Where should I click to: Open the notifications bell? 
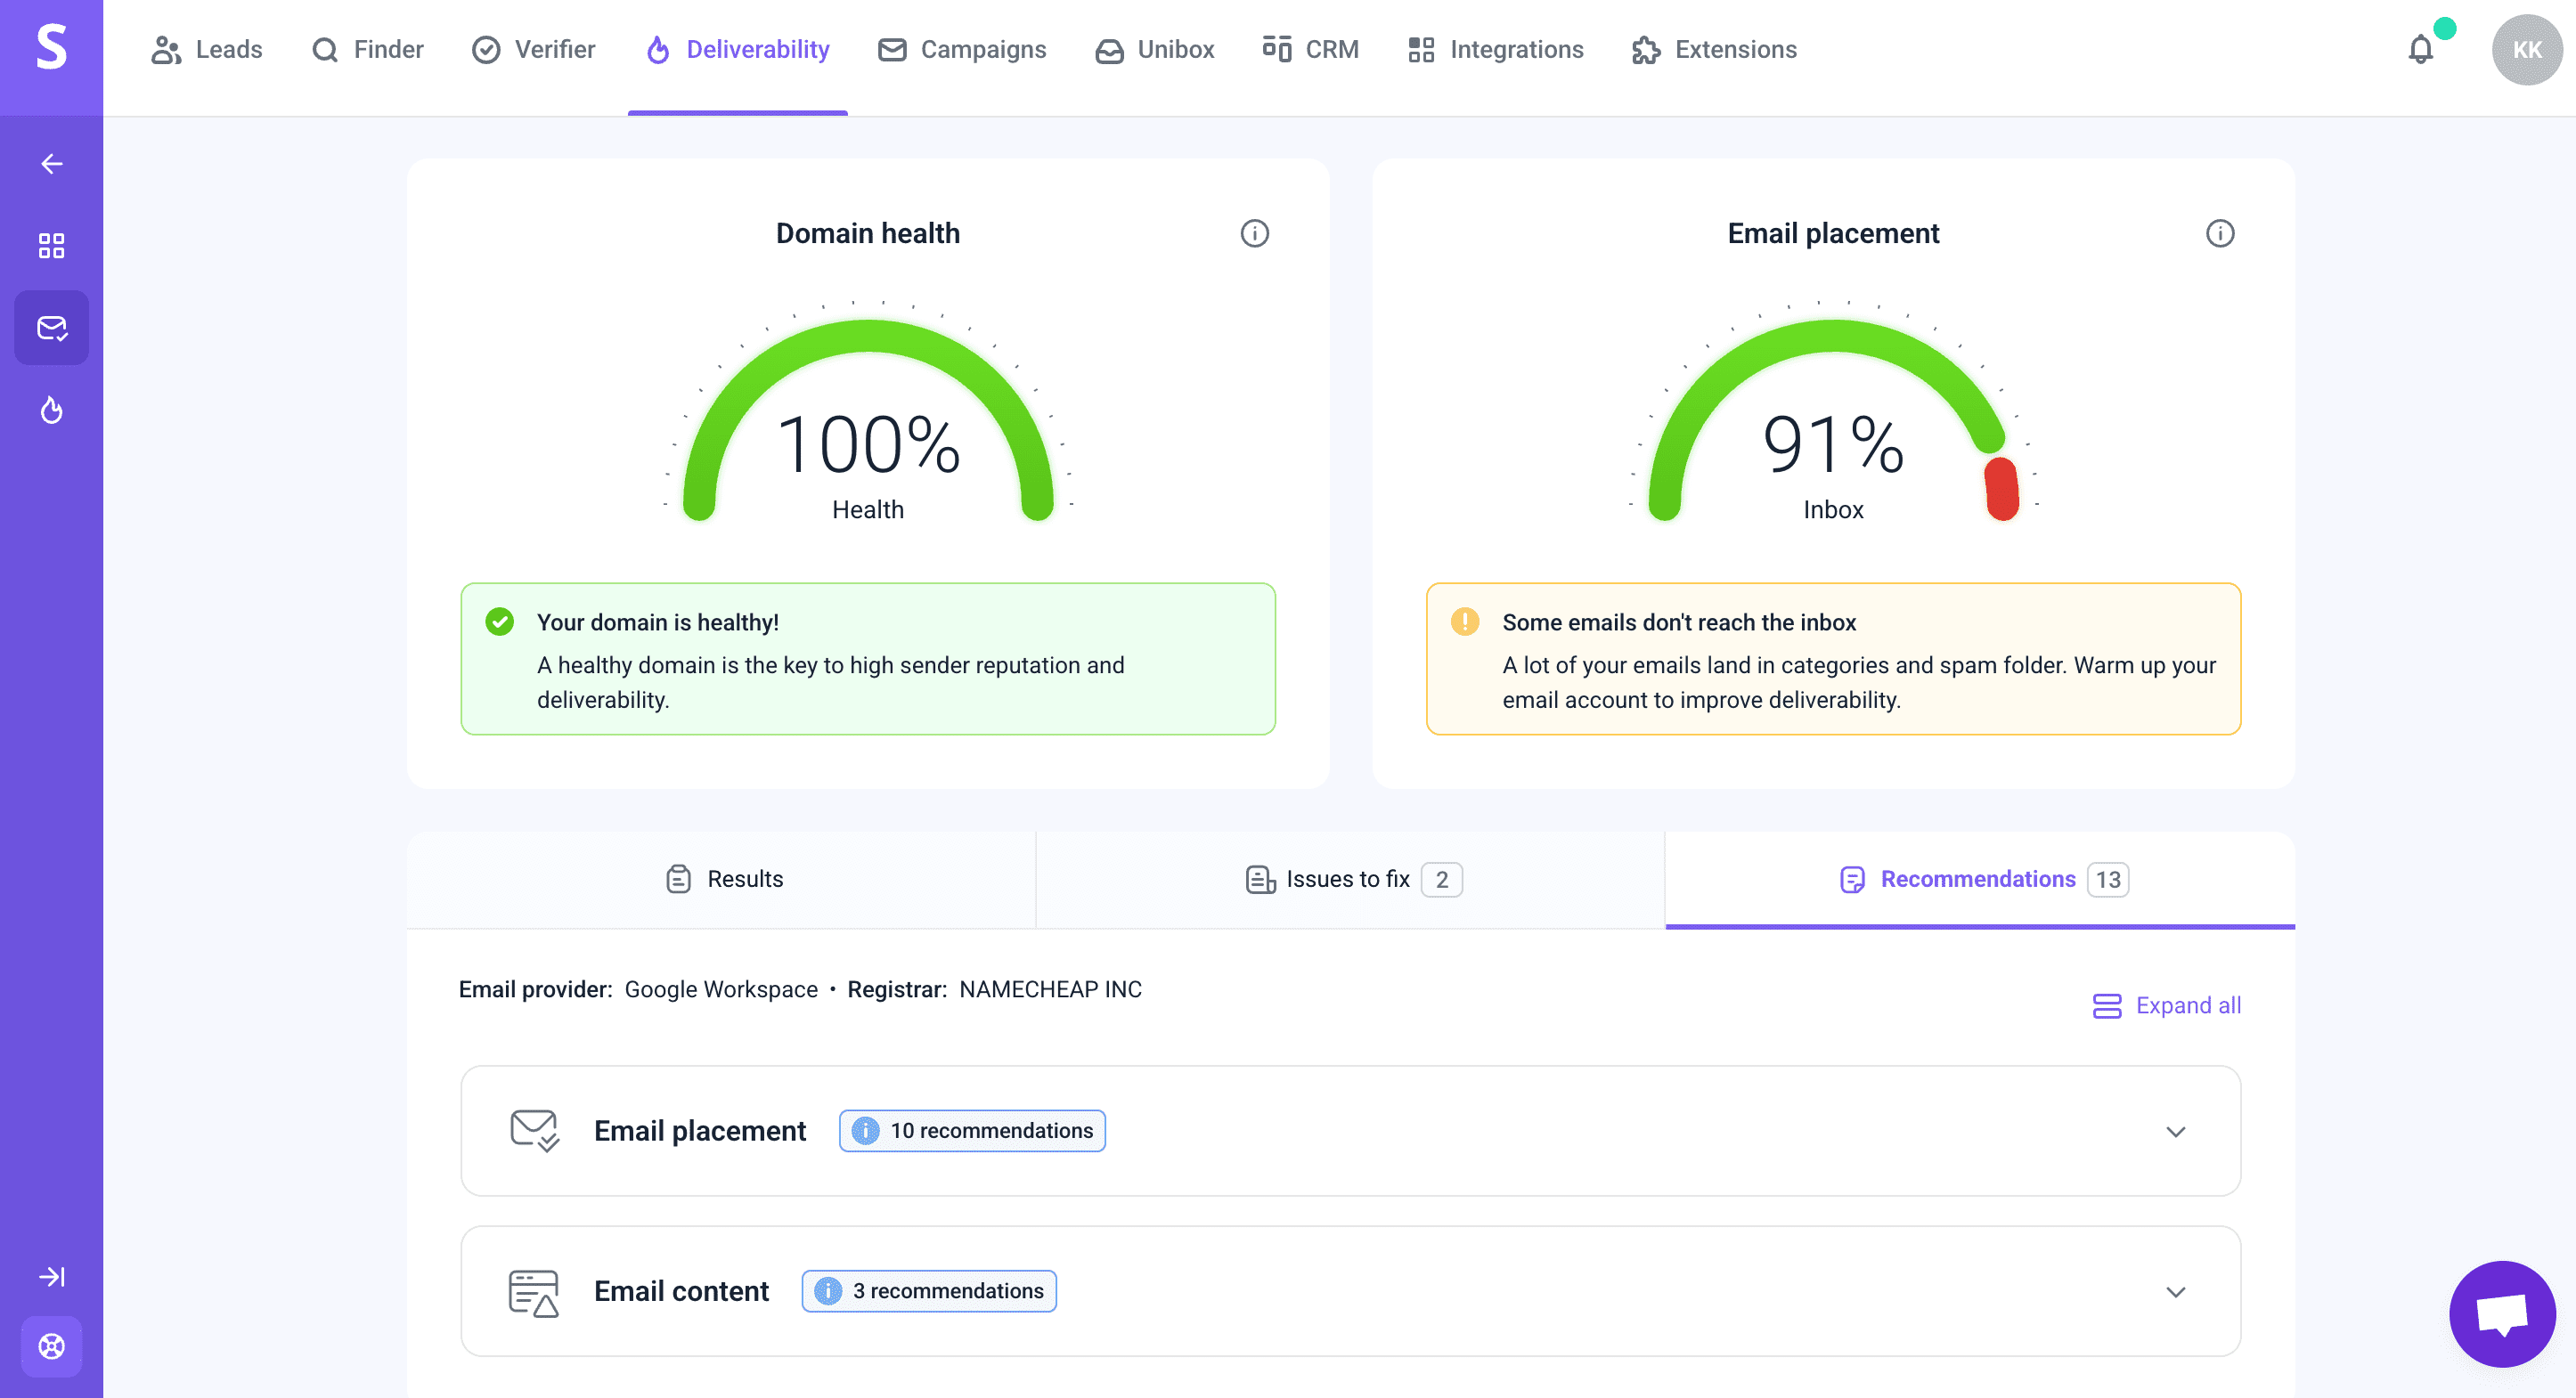click(x=2420, y=49)
